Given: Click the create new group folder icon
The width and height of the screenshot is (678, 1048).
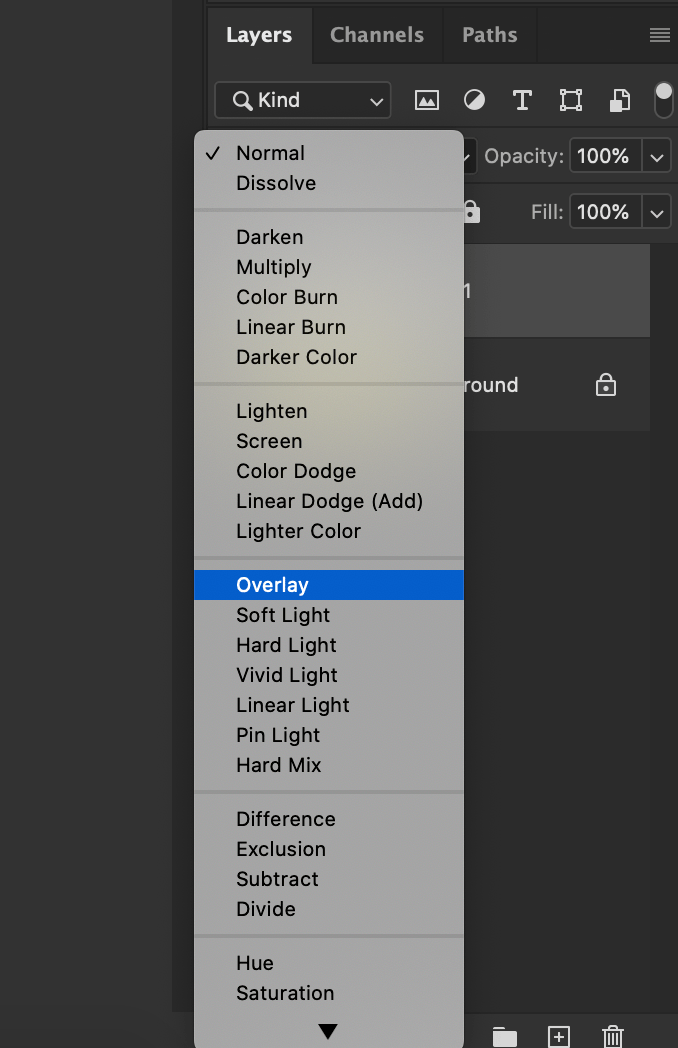Looking at the screenshot, I should point(505,1036).
